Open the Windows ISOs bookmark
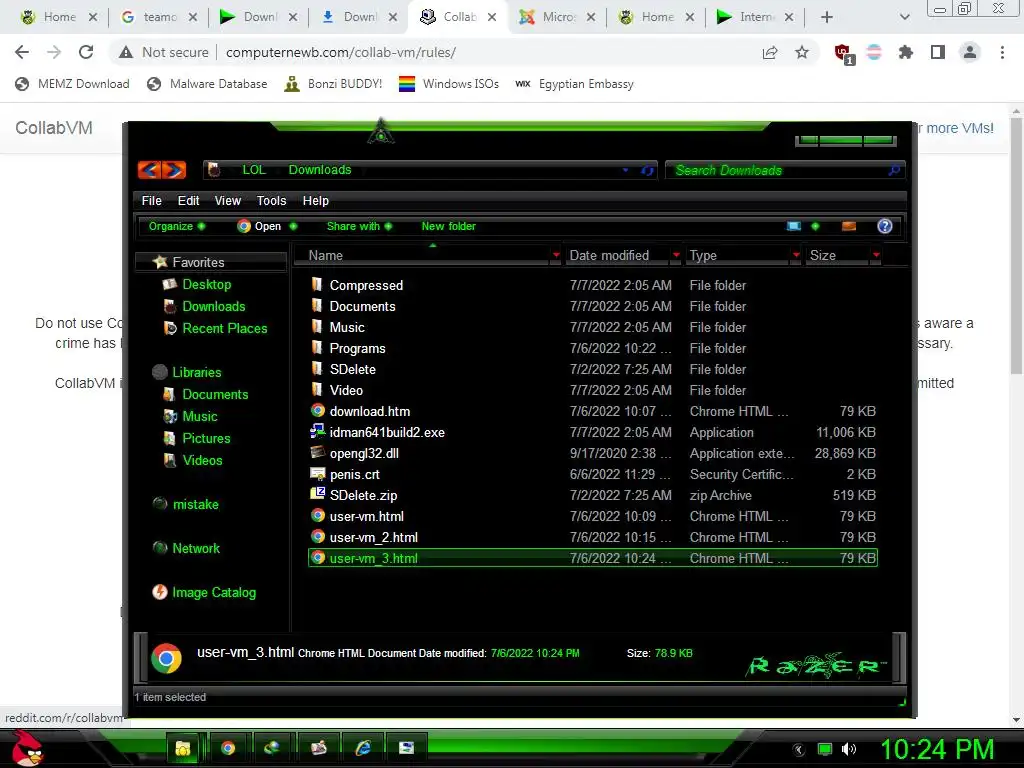1024x768 pixels. (449, 84)
